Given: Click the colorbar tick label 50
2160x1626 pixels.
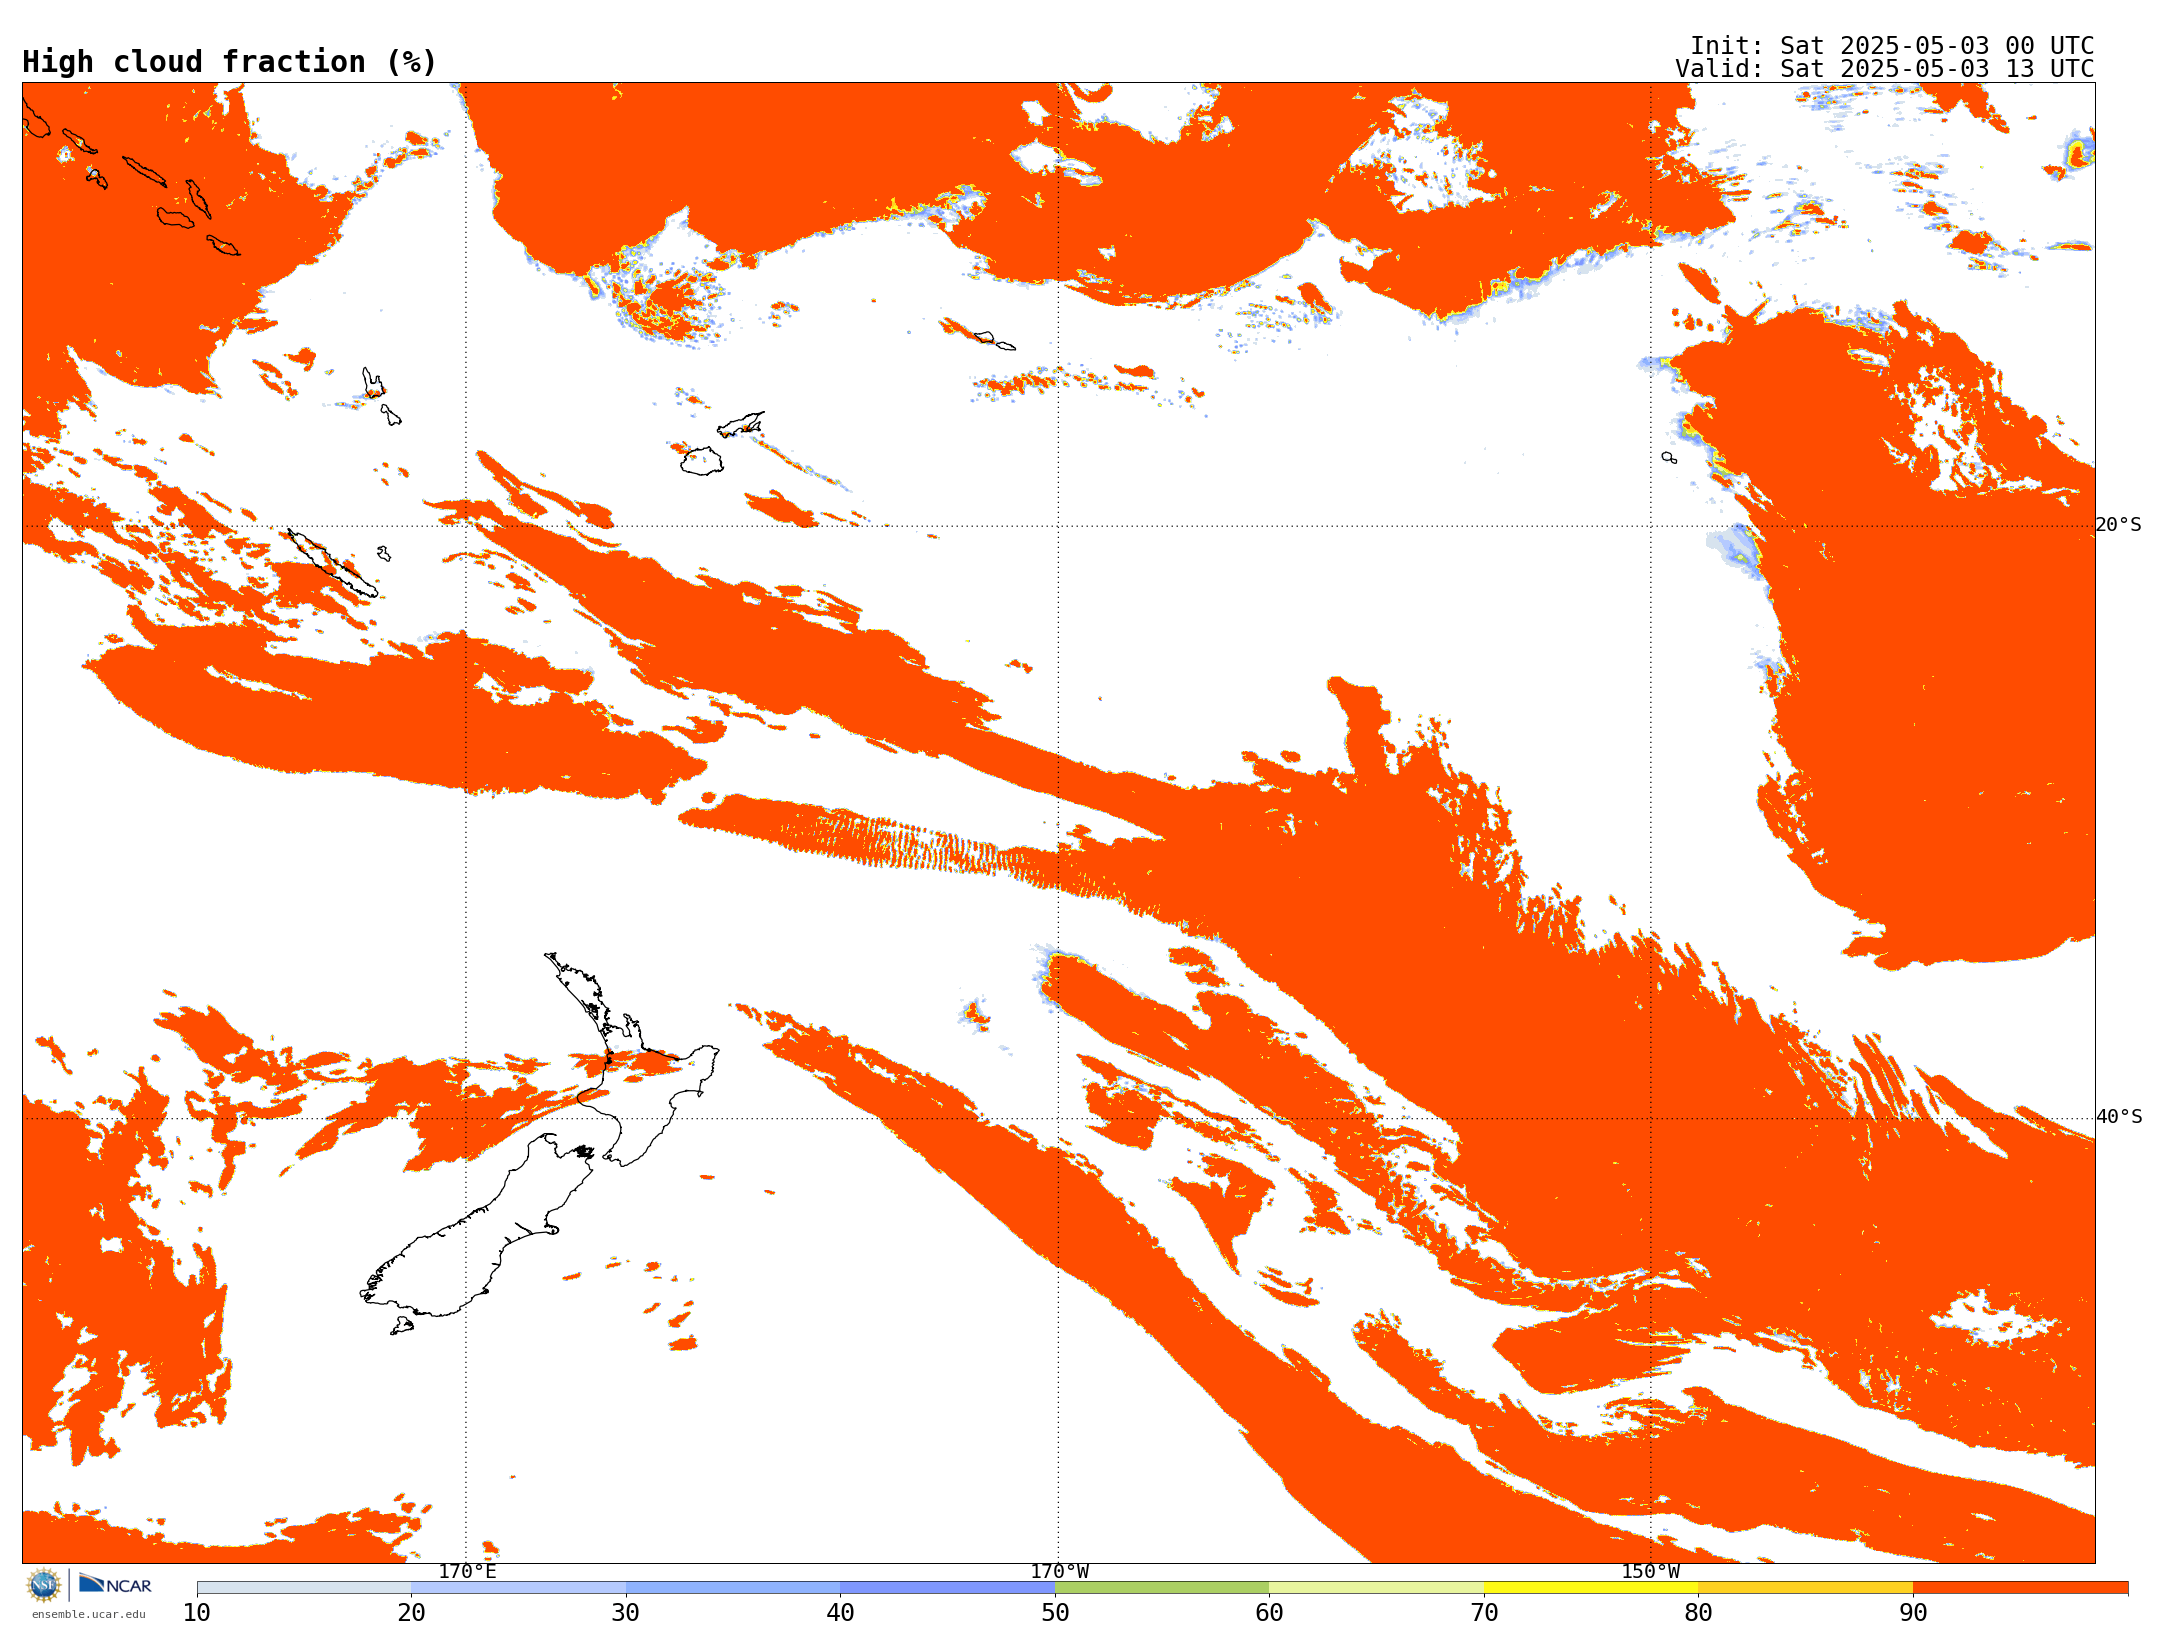Looking at the screenshot, I should tap(1055, 1612).
